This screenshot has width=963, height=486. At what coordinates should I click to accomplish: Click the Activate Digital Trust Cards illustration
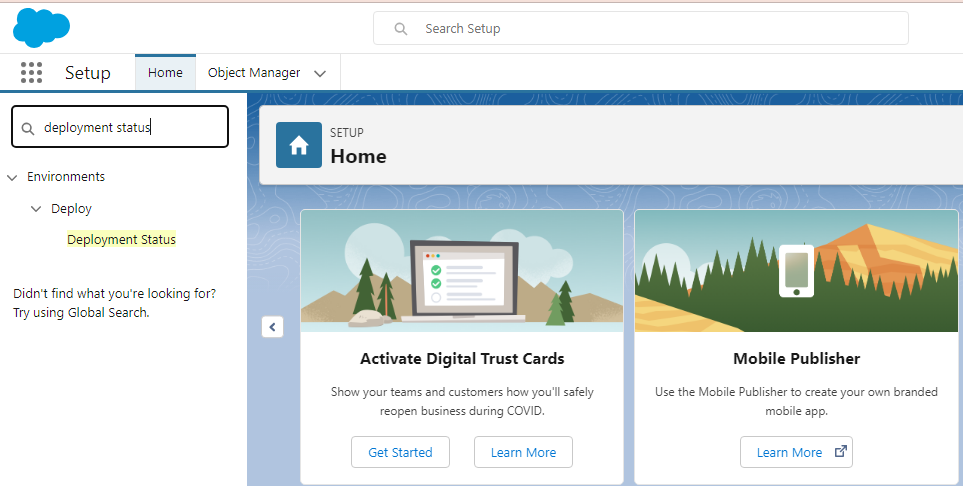click(462, 271)
